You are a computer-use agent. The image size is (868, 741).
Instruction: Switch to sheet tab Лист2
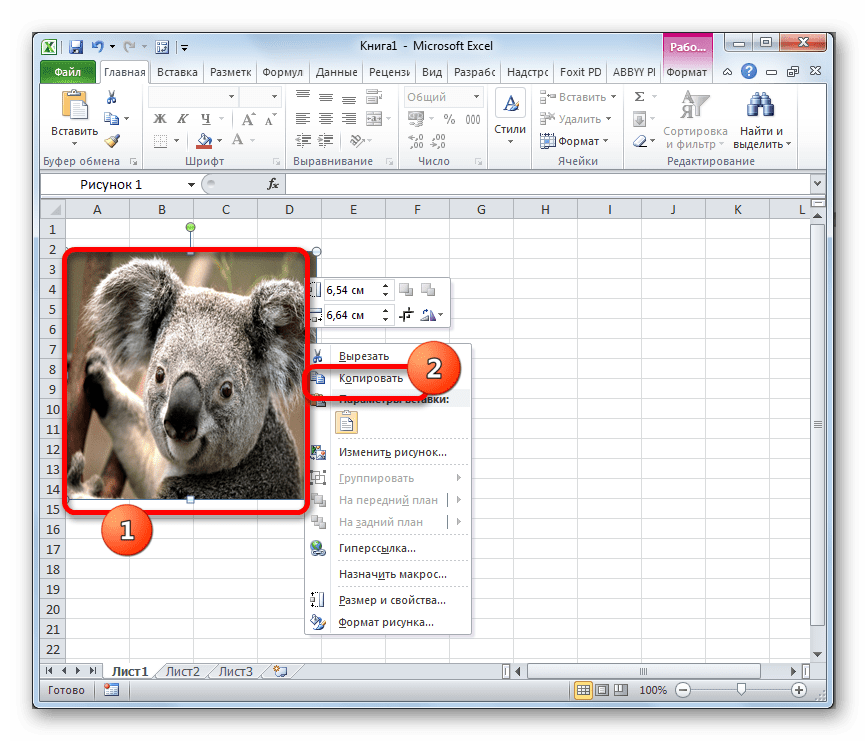pyautogui.click(x=182, y=671)
